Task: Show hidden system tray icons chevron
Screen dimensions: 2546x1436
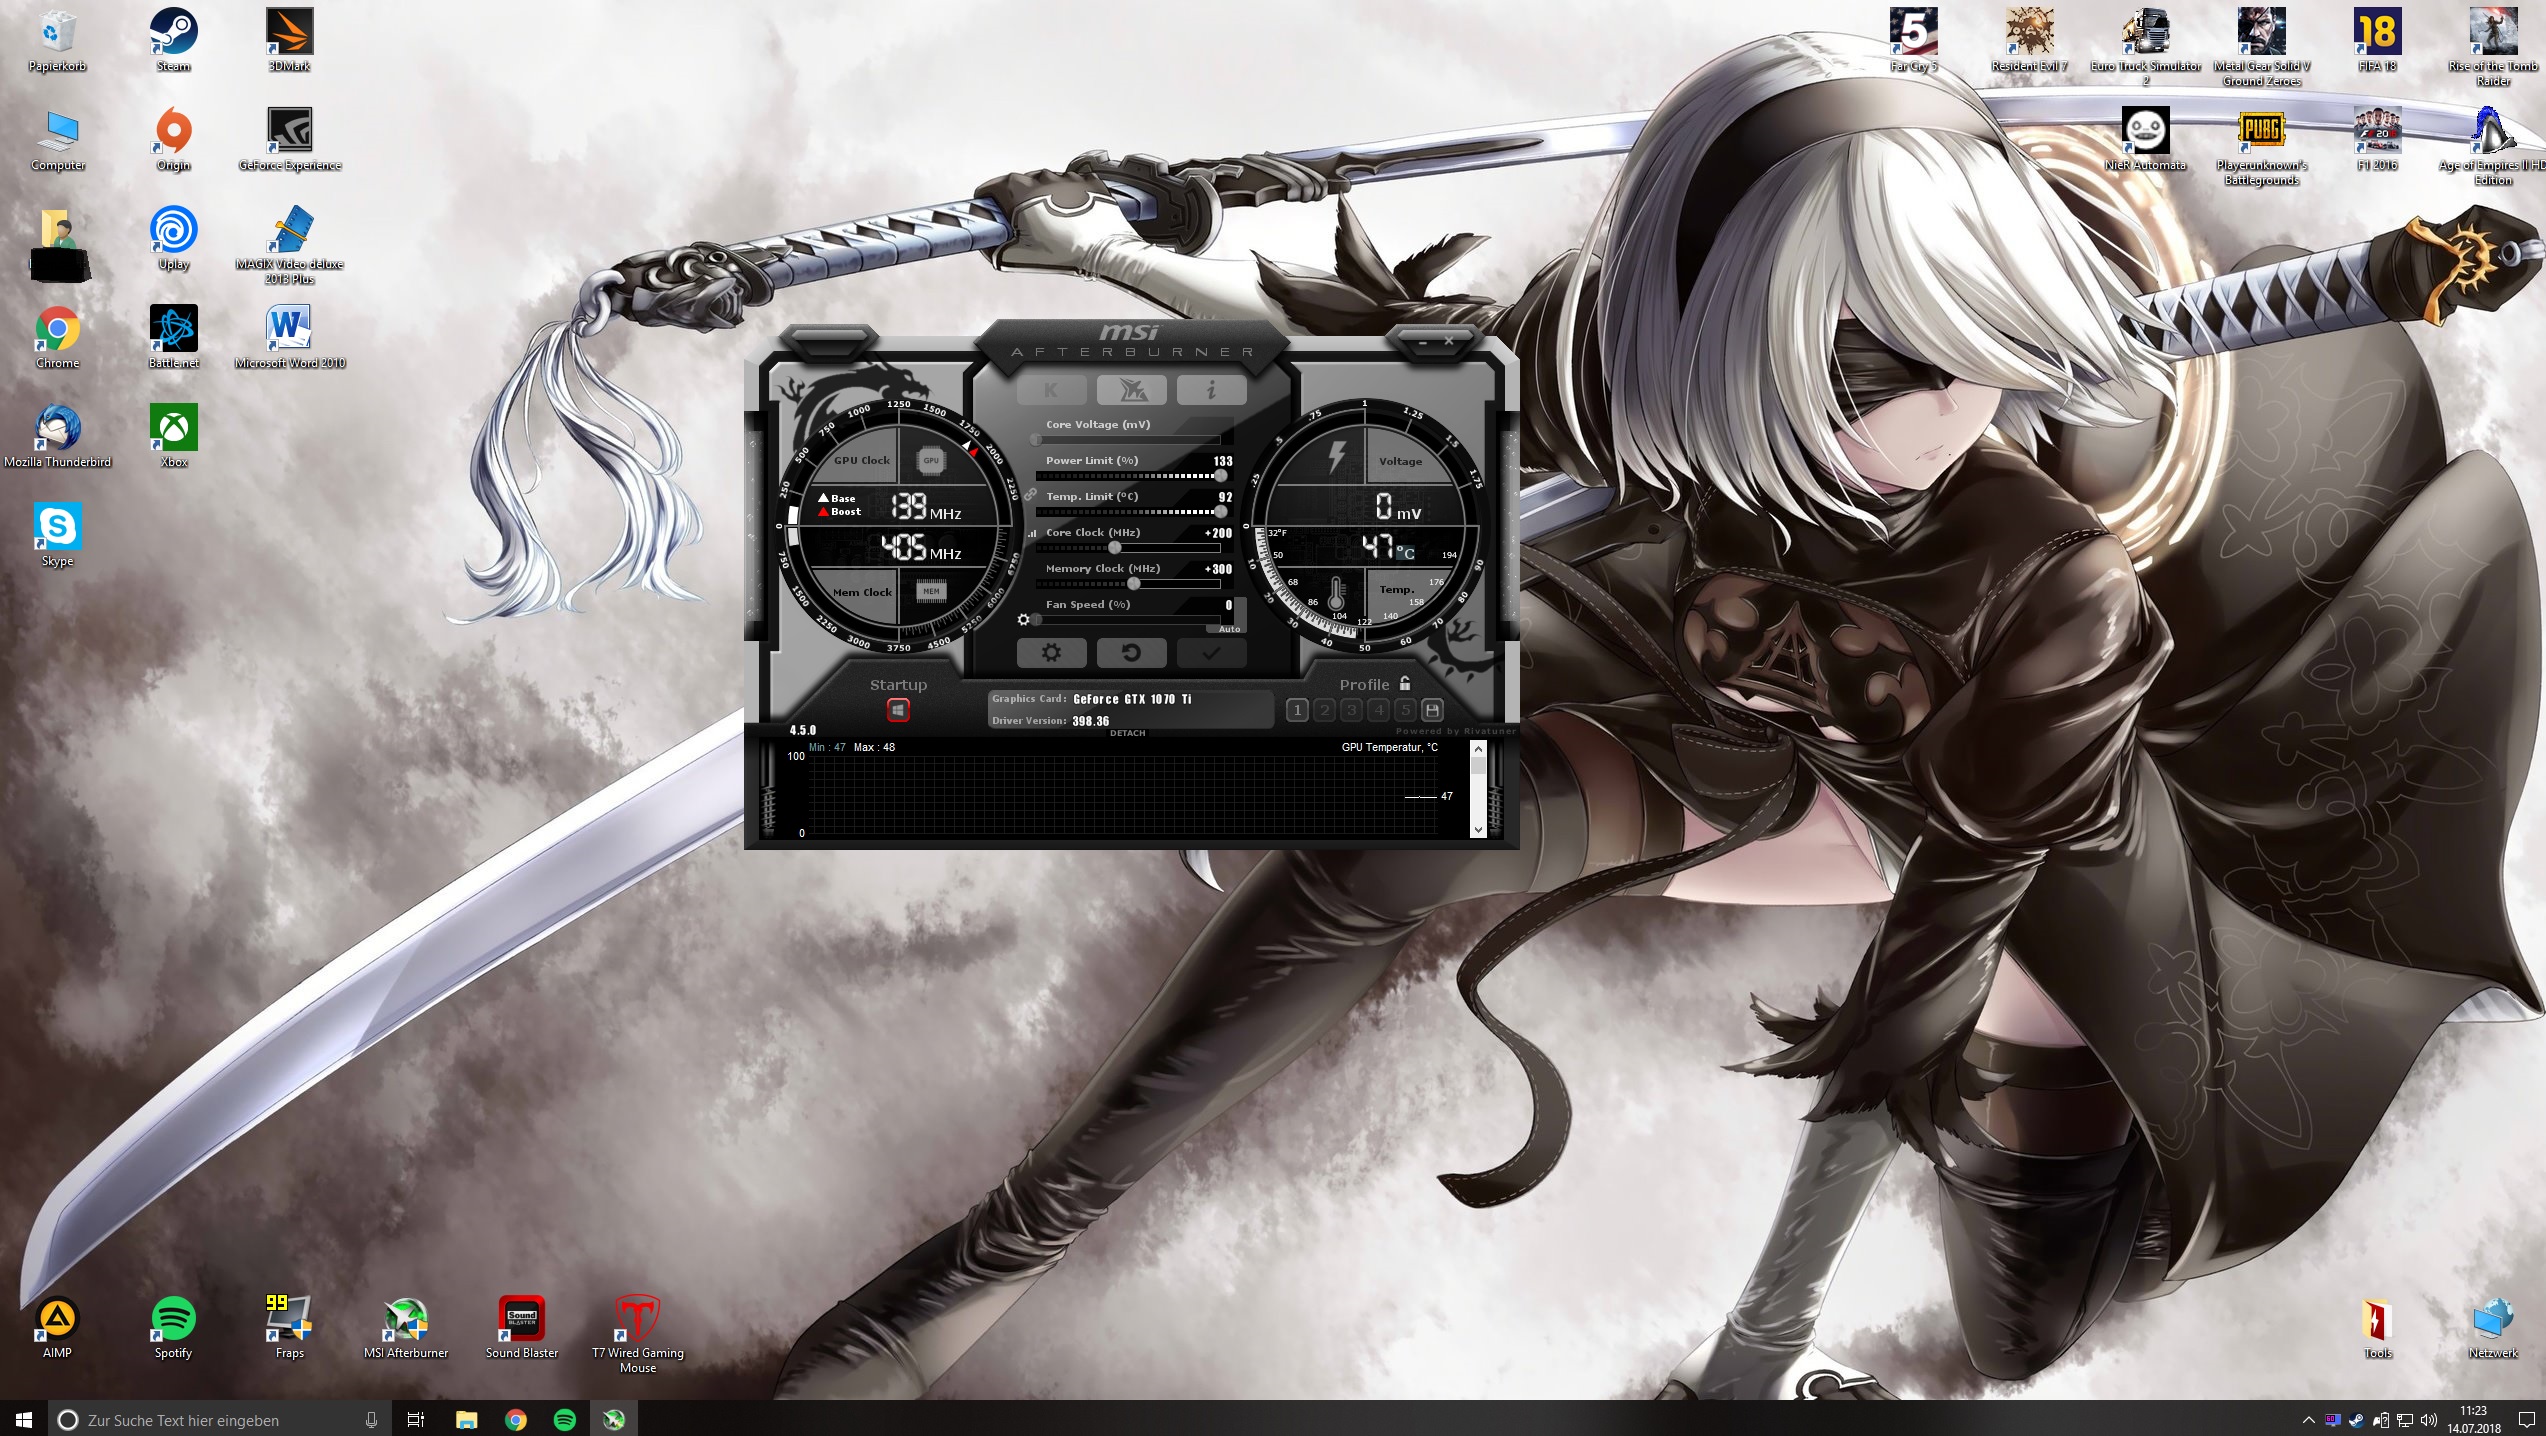Action: [x=2308, y=1420]
